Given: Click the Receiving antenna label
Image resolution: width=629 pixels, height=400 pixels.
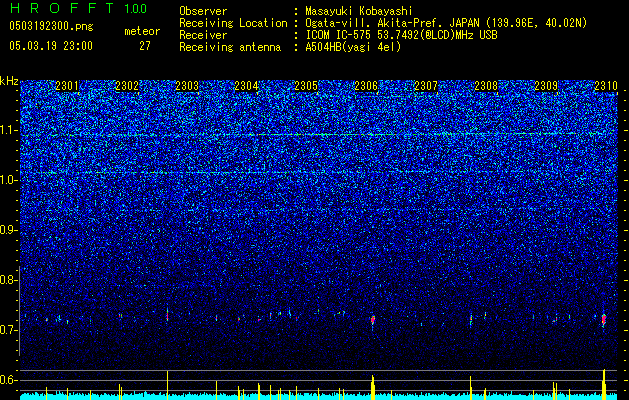Looking at the screenshot, I should point(230,47).
